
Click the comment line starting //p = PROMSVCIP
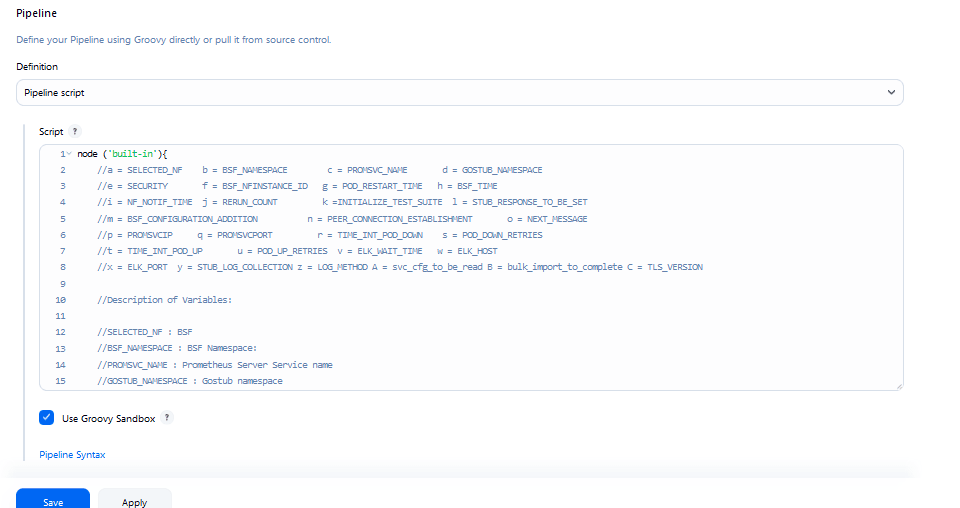[x=319, y=235]
